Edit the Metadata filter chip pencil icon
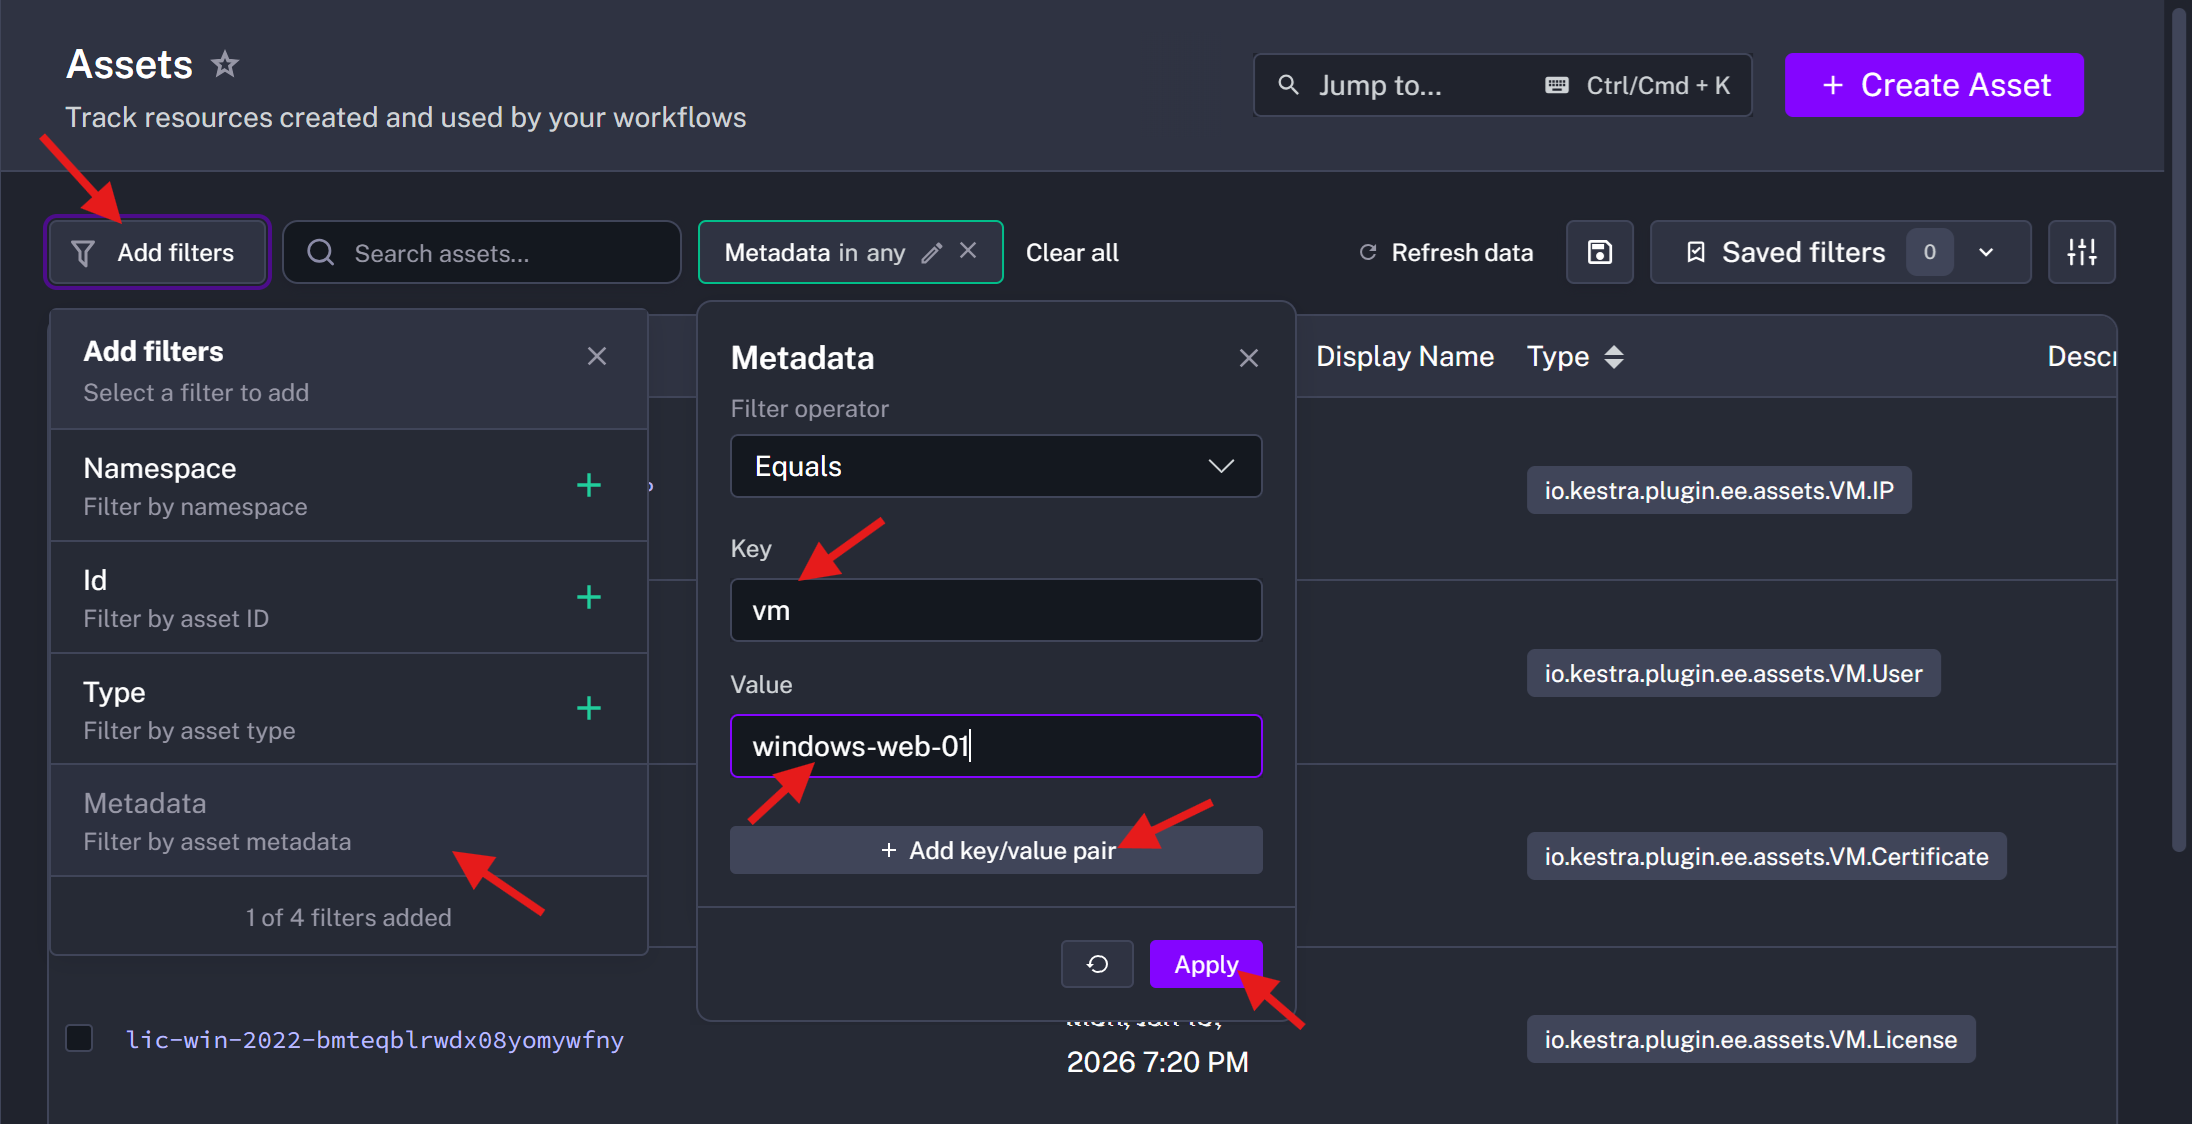The width and height of the screenshot is (2192, 1124). [x=932, y=252]
